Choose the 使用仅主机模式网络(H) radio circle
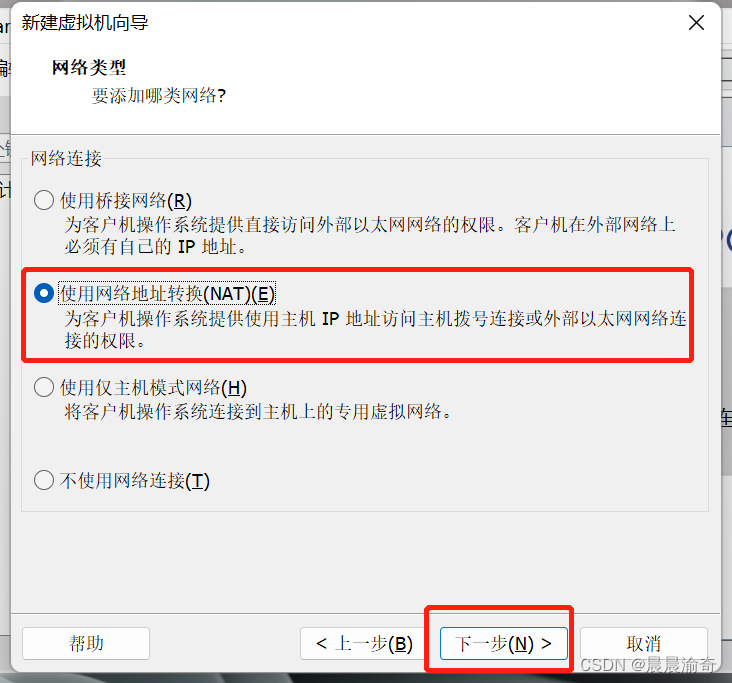This screenshot has width=732, height=683. pos(44,387)
